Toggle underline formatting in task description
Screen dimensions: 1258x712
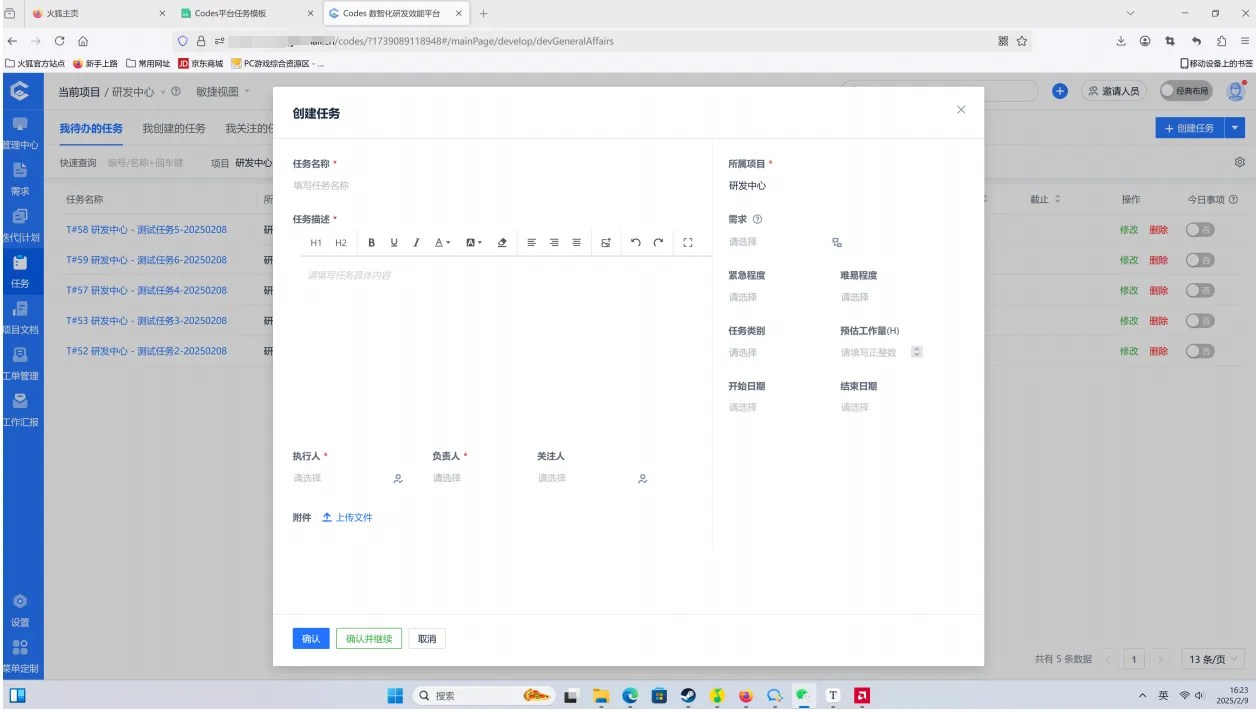(x=394, y=243)
